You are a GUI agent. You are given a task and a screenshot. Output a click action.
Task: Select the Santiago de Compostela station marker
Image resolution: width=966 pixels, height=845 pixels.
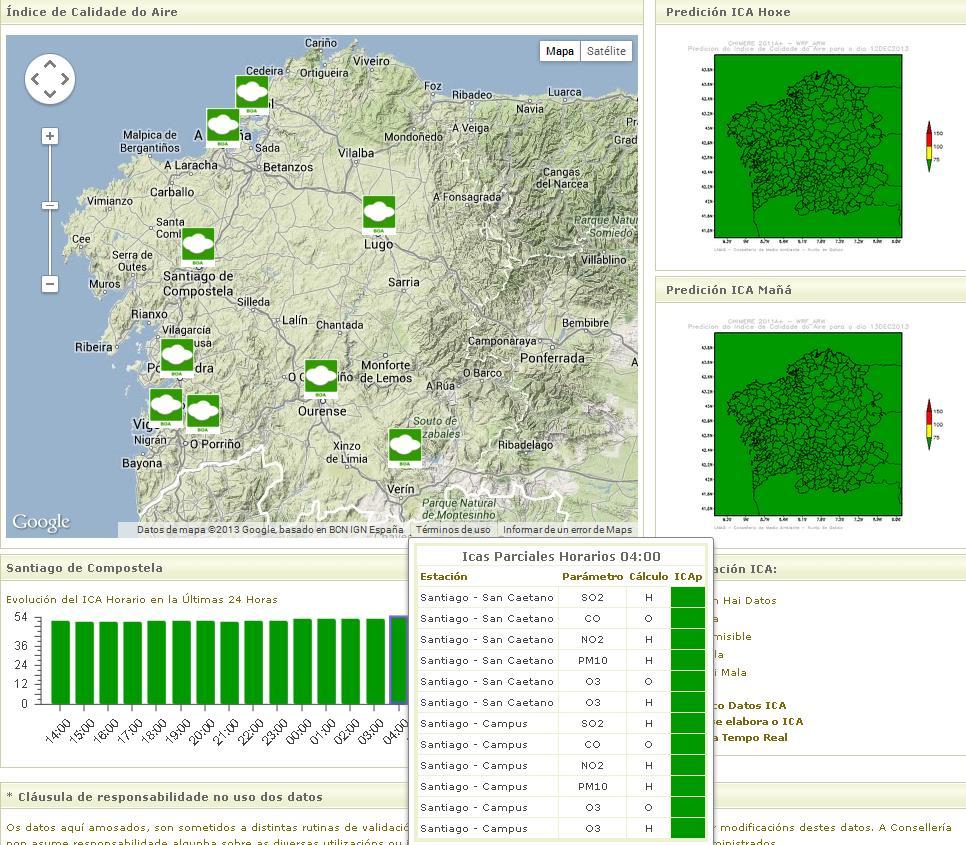coord(198,247)
